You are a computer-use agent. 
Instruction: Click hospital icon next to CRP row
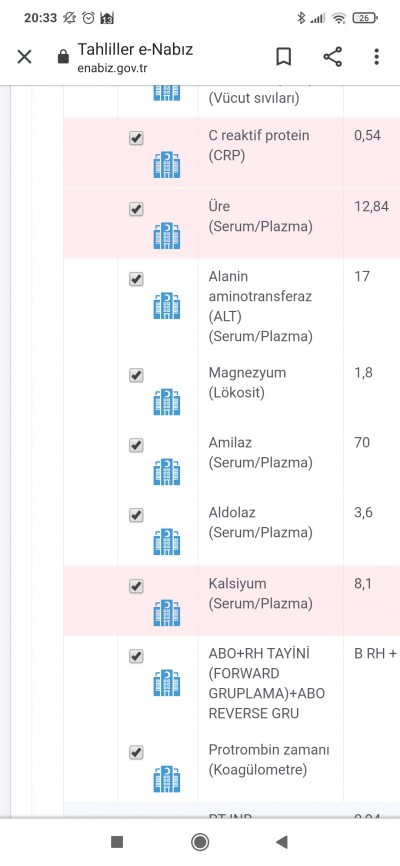click(167, 165)
